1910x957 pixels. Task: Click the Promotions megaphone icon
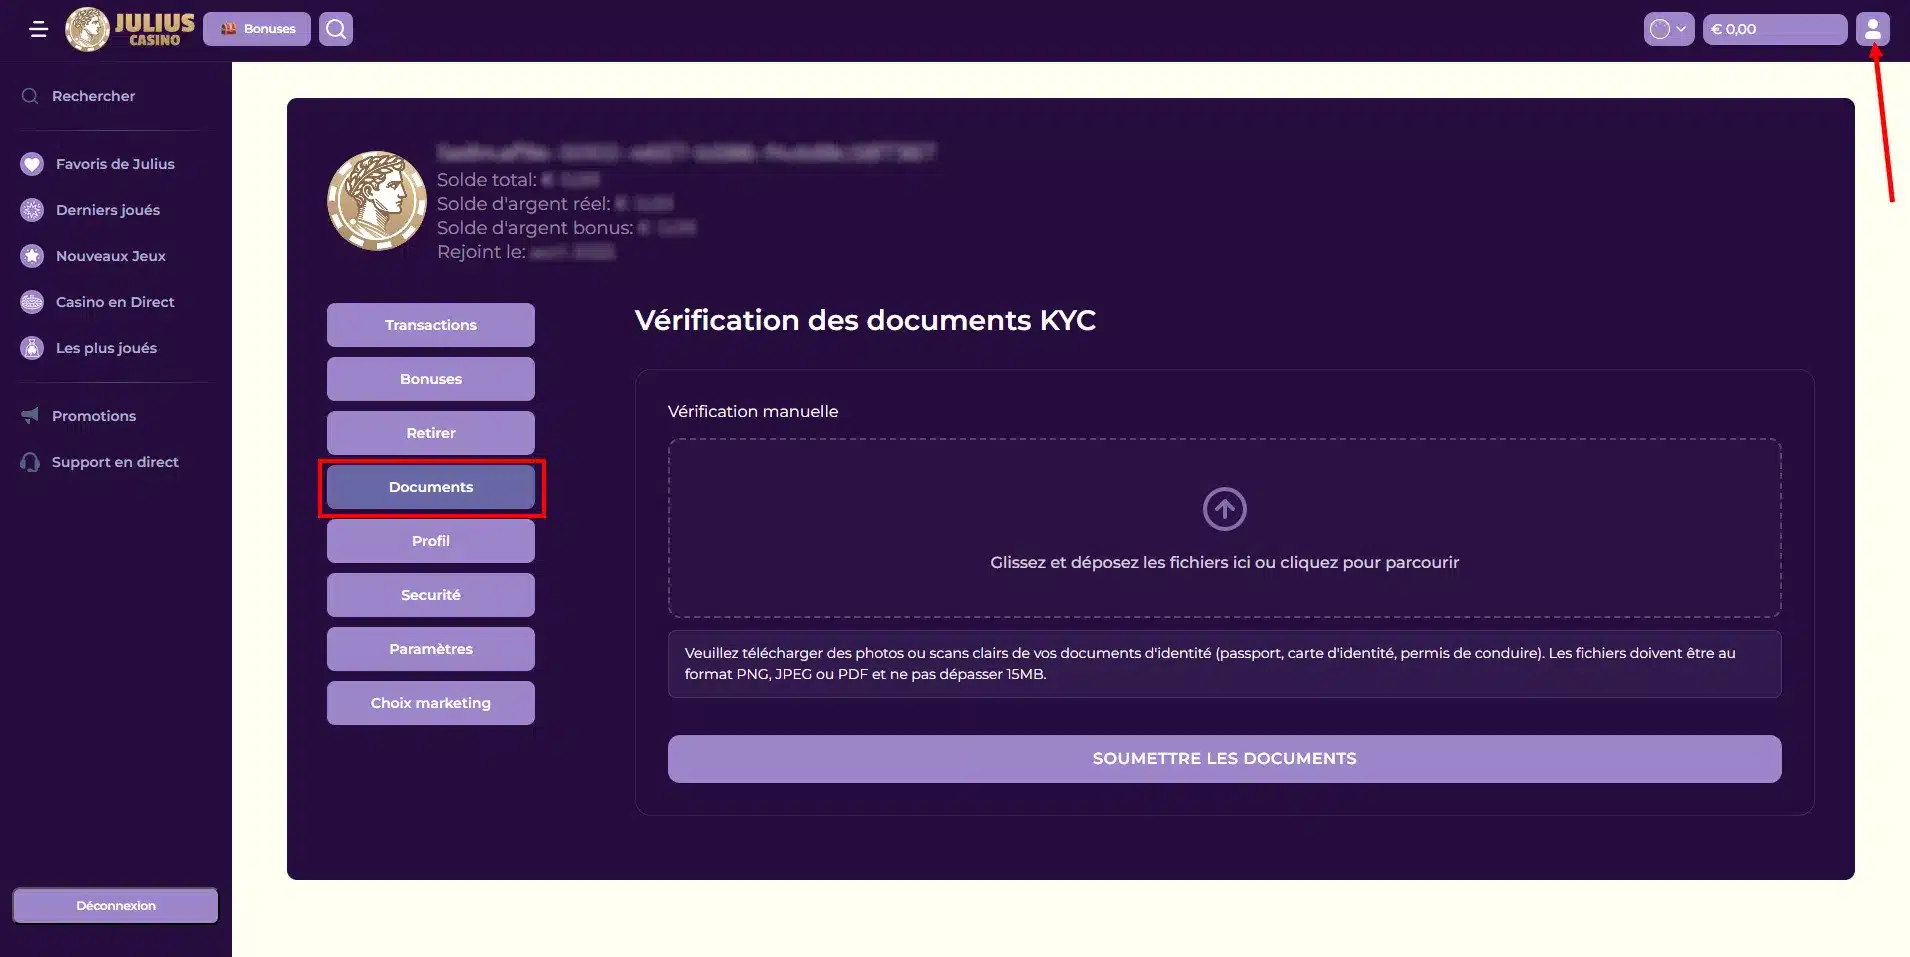29,415
